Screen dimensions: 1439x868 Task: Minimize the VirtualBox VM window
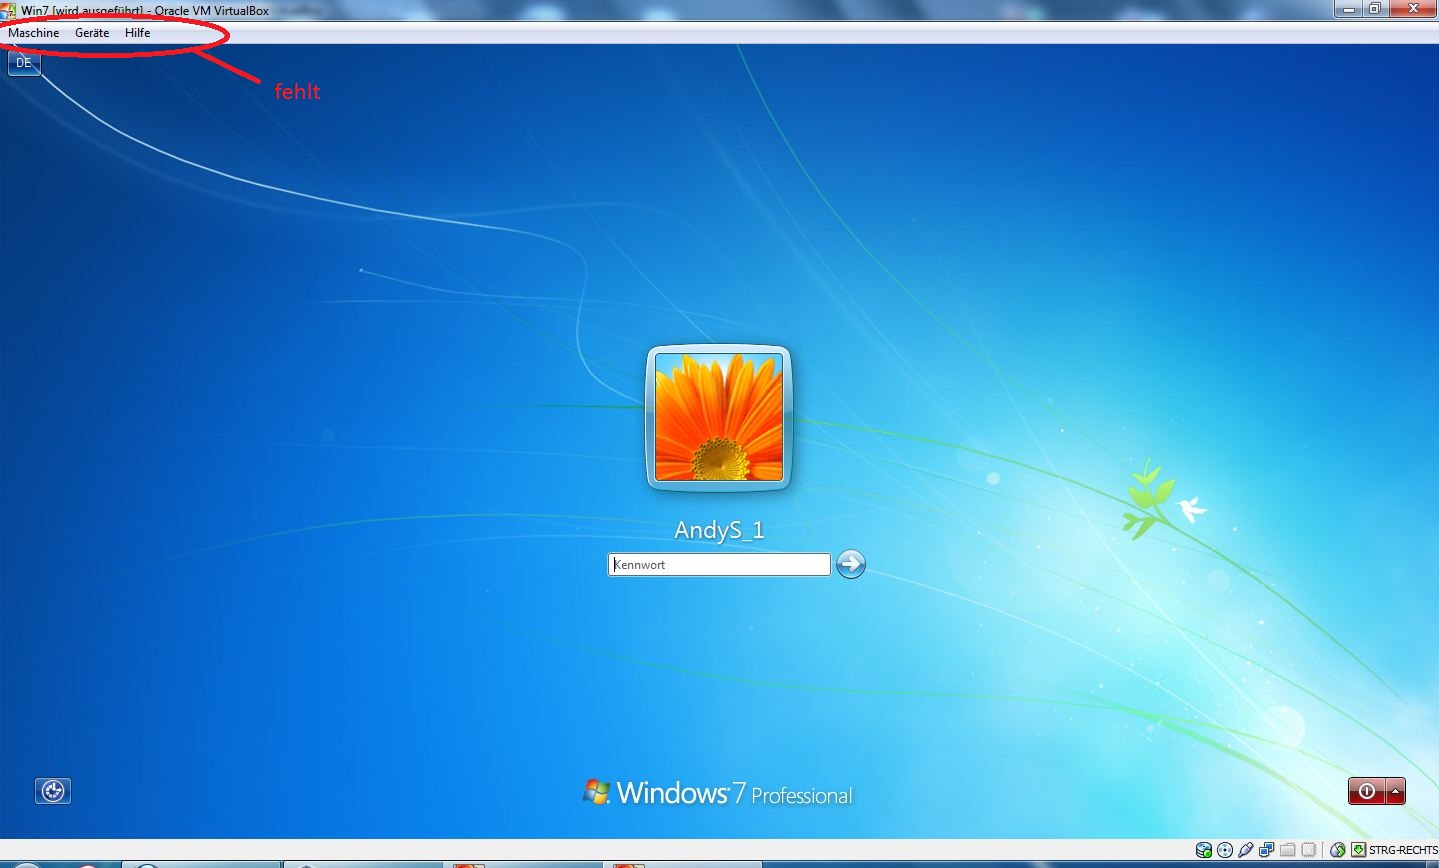click(x=1350, y=8)
